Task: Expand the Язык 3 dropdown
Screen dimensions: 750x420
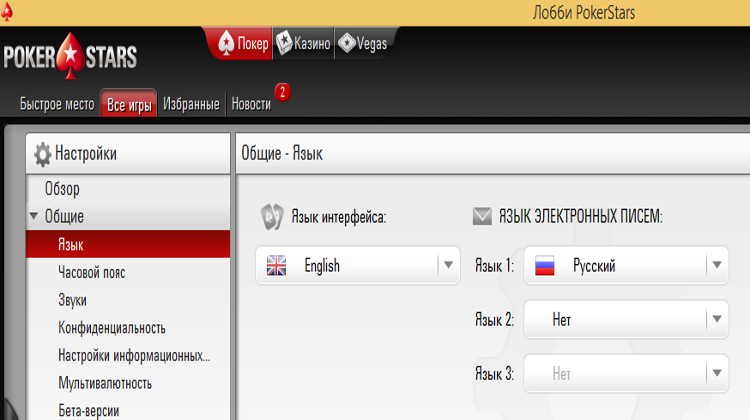Action: tap(716, 373)
